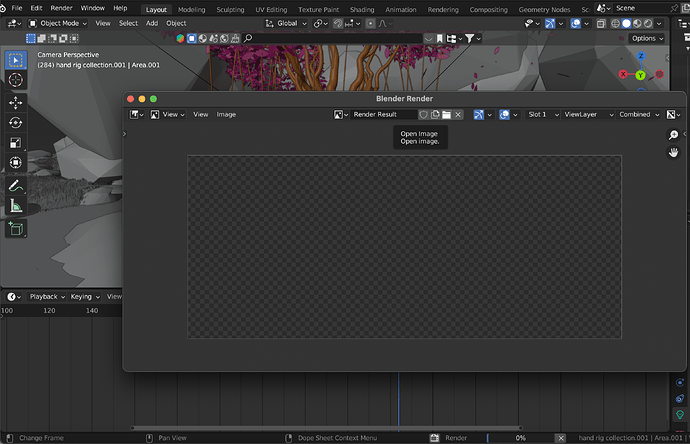690x444 pixels.
Task: Click the outliner filter funnel icon
Action: [470, 39]
